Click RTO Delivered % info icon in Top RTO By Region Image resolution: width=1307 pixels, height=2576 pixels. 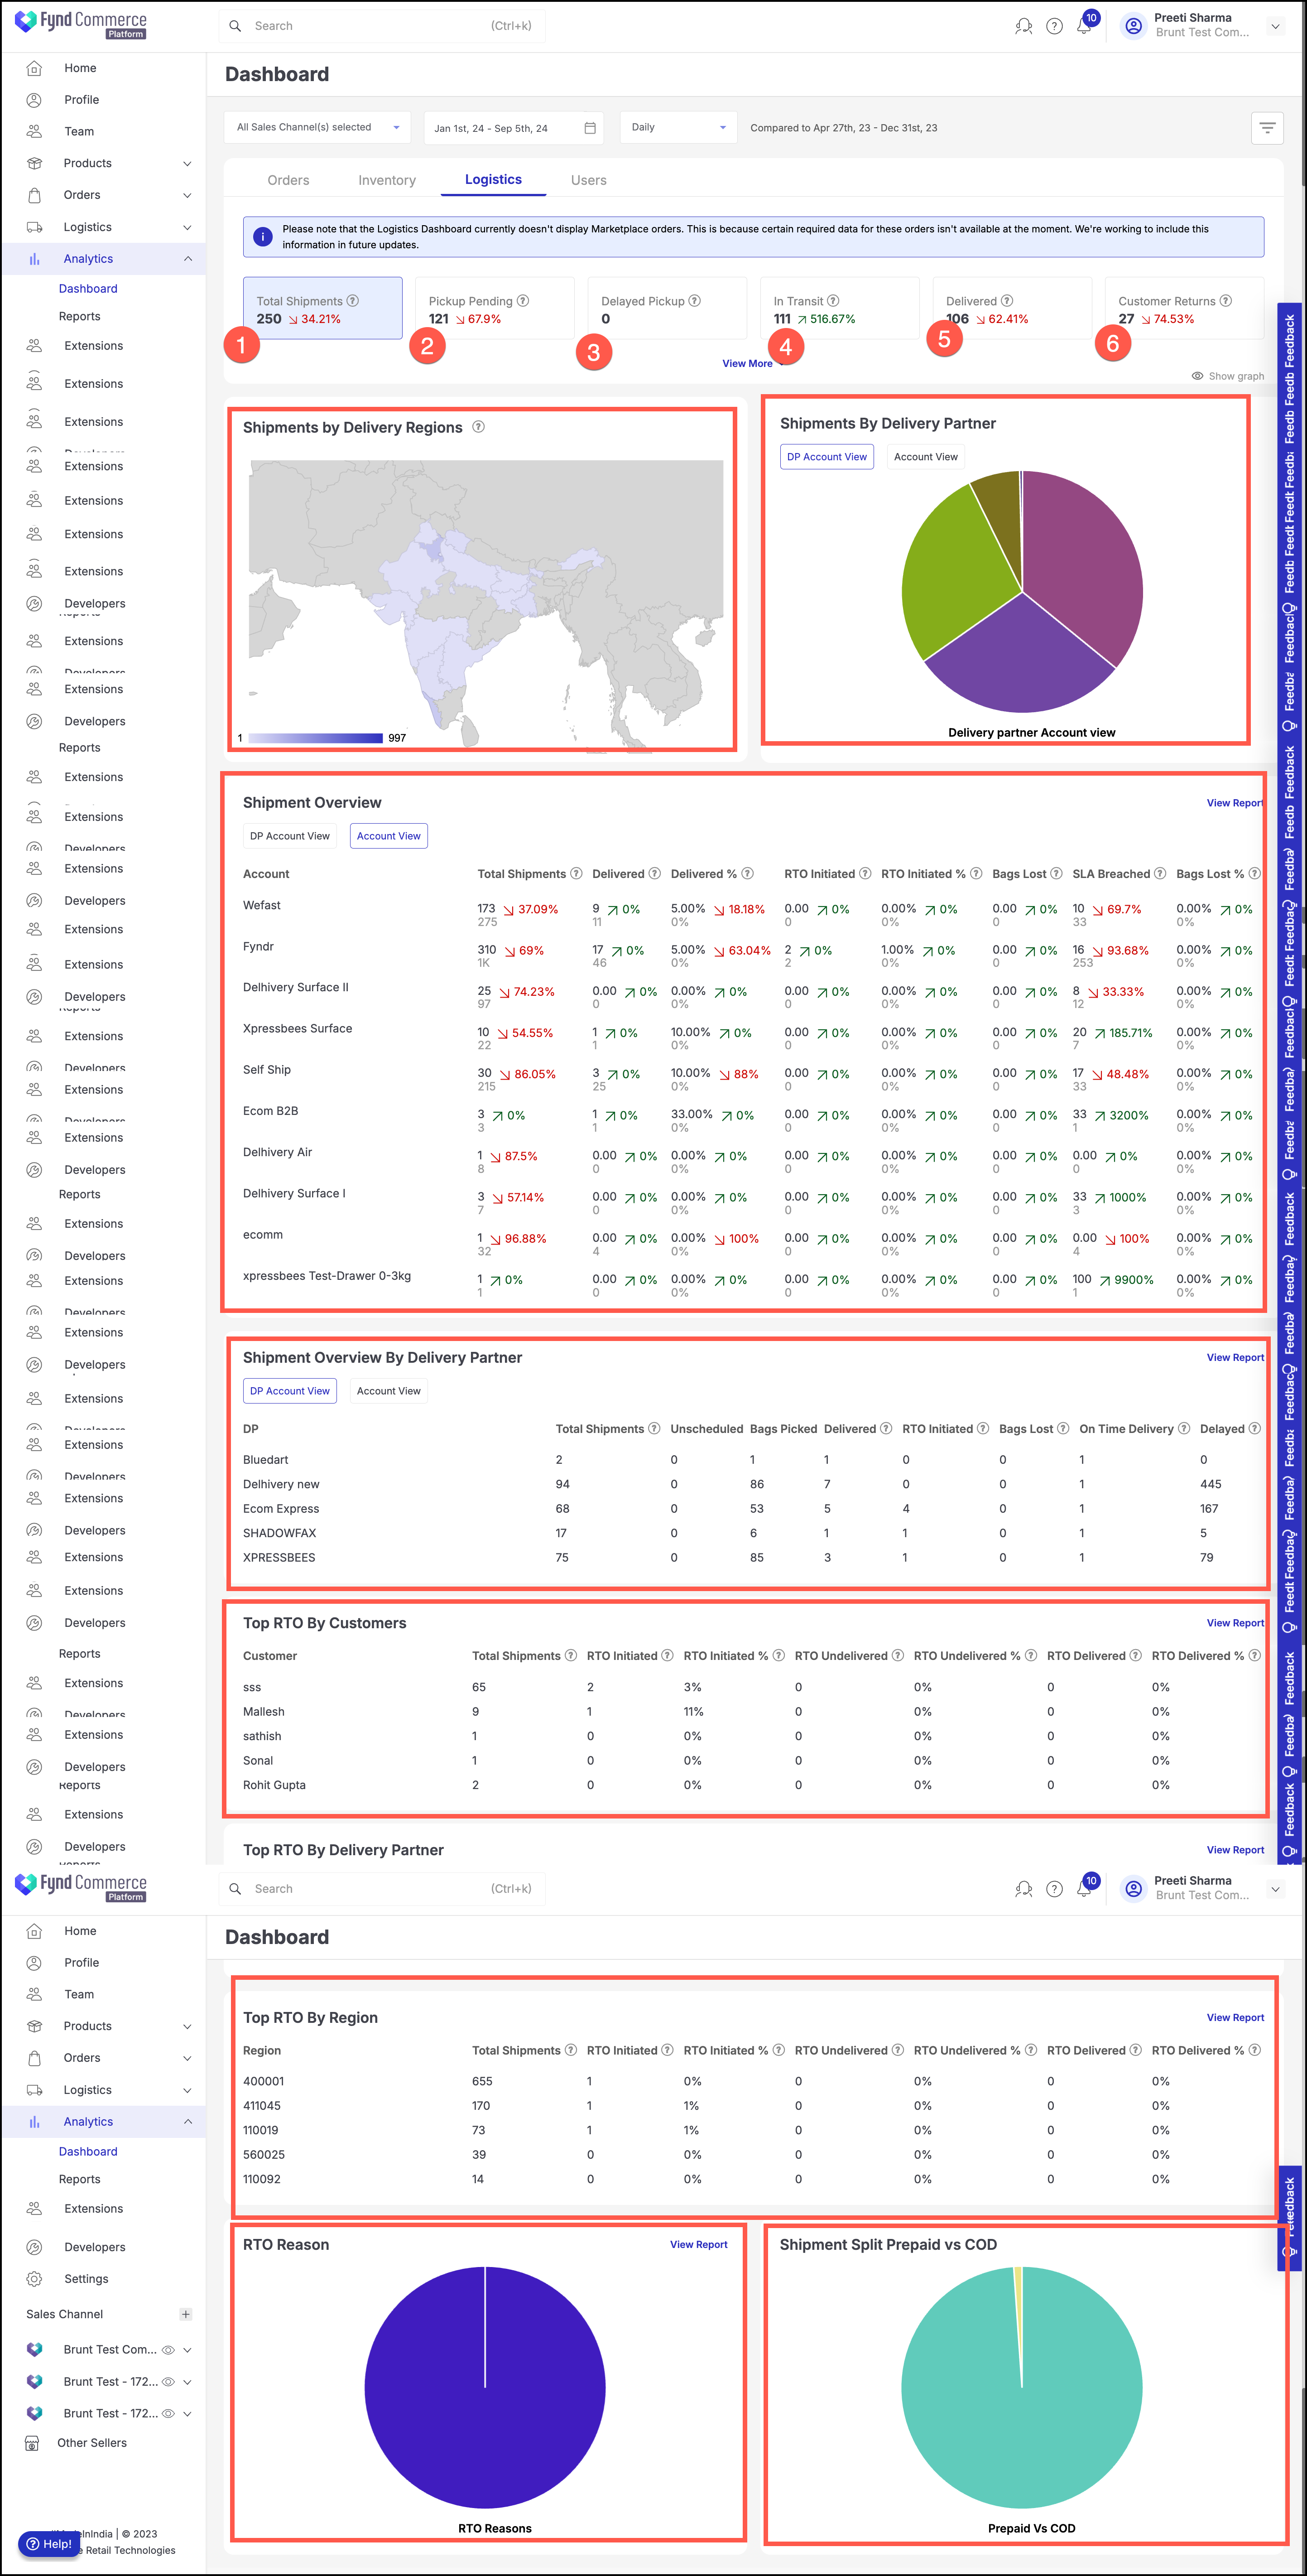pyautogui.click(x=1255, y=2050)
